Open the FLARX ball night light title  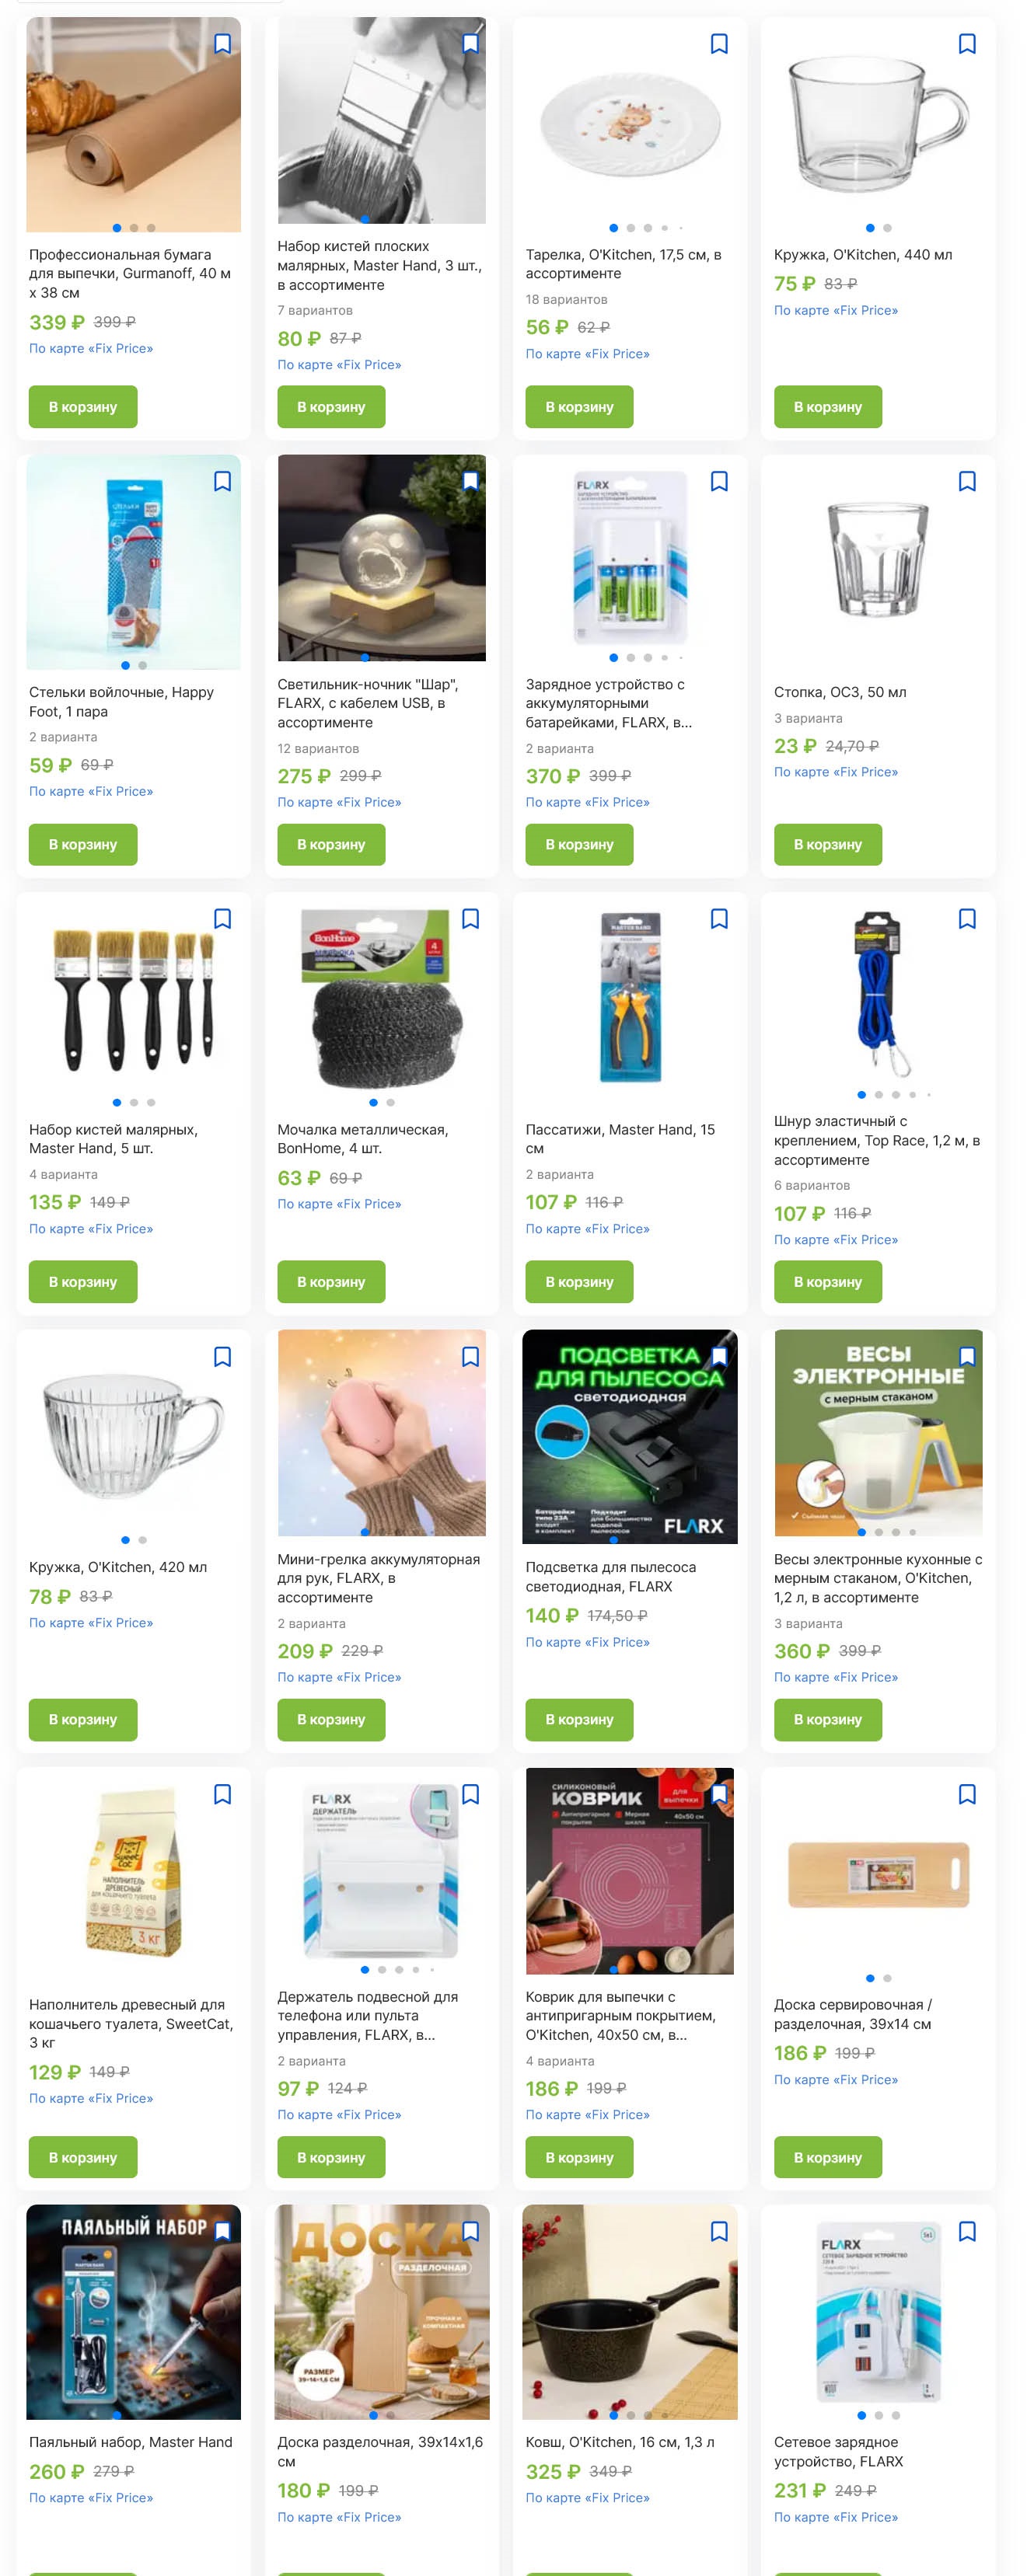pyautogui.click(x=367, y=703)
